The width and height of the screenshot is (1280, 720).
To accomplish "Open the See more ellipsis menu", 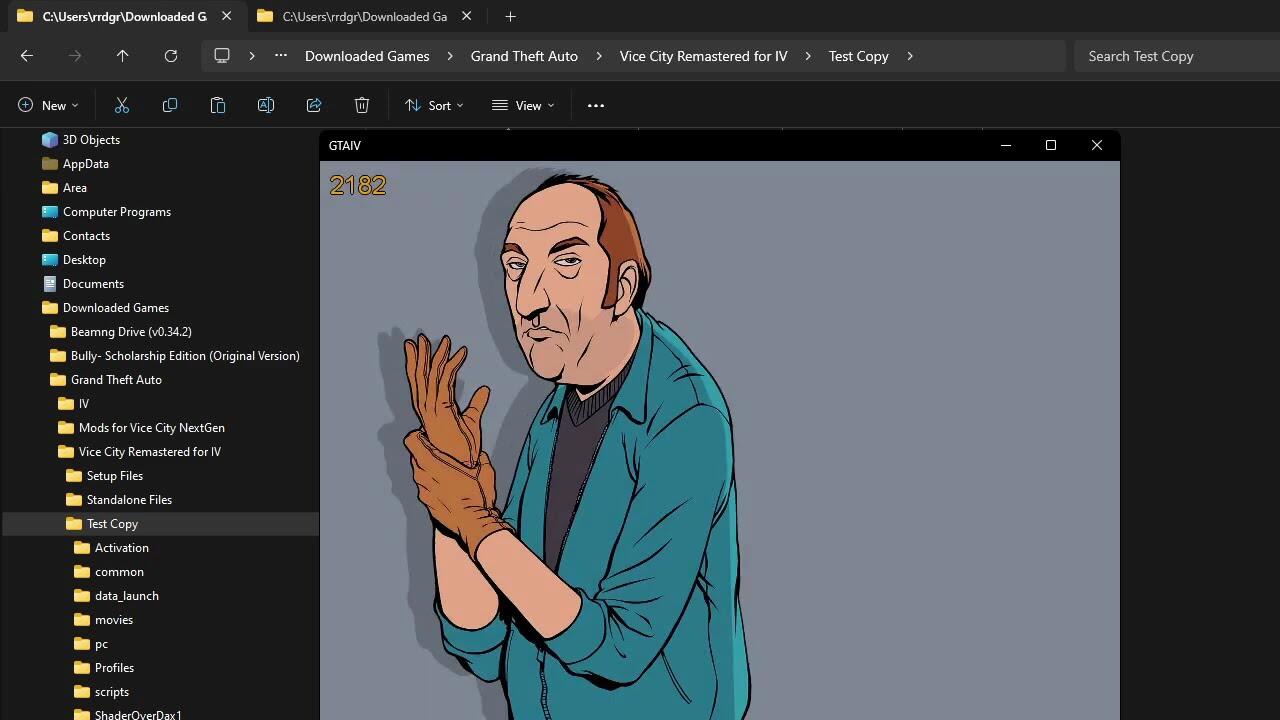I will click(596, 105).
